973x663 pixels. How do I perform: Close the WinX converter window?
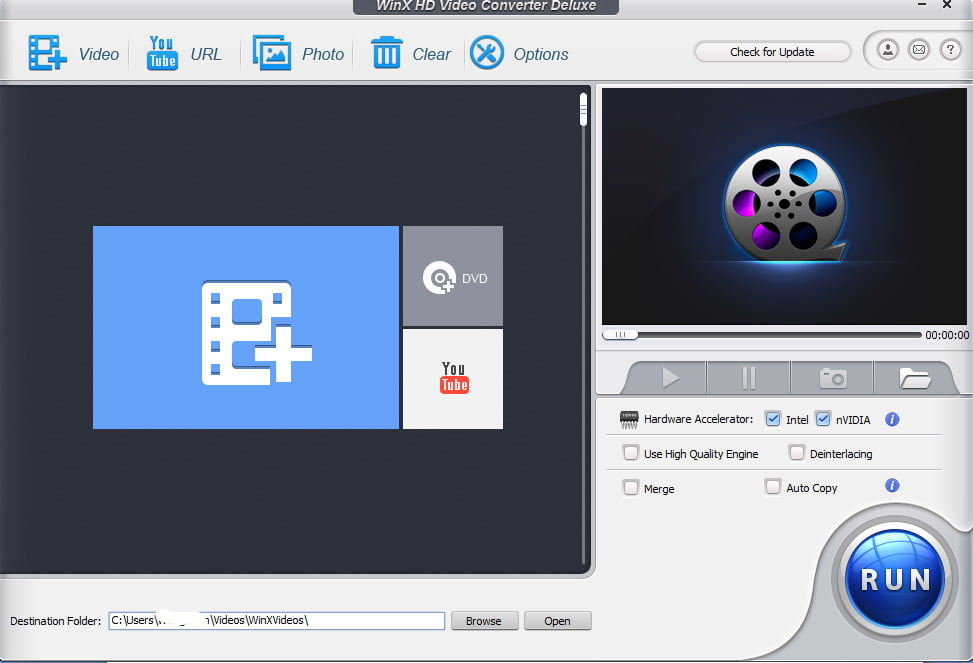click(947, 5)
